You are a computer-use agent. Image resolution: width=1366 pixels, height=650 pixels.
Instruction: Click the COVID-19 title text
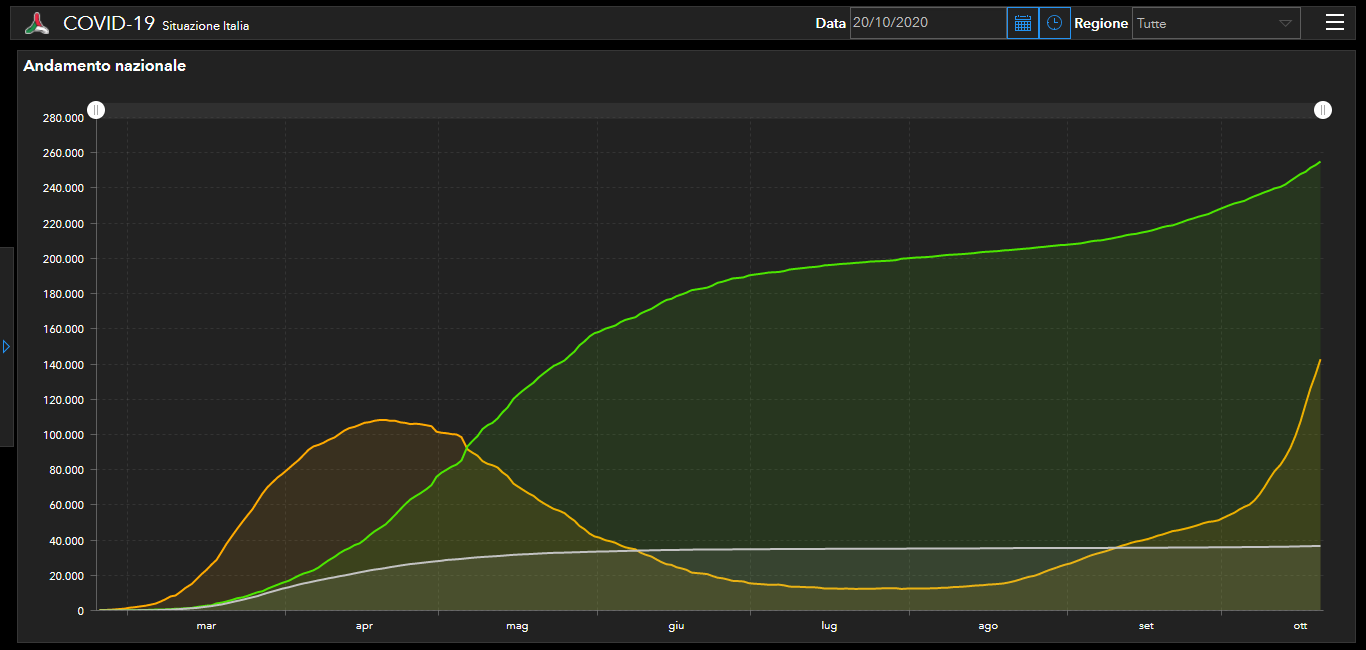(x=109, y=23)
